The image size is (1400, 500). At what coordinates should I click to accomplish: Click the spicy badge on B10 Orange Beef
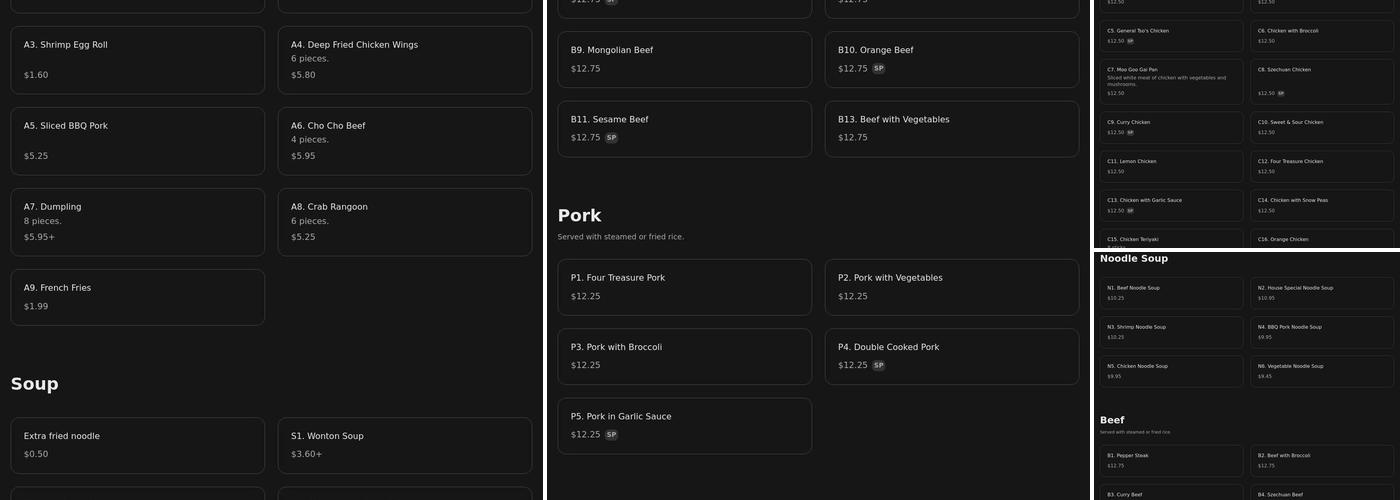[x=878, y=69]
